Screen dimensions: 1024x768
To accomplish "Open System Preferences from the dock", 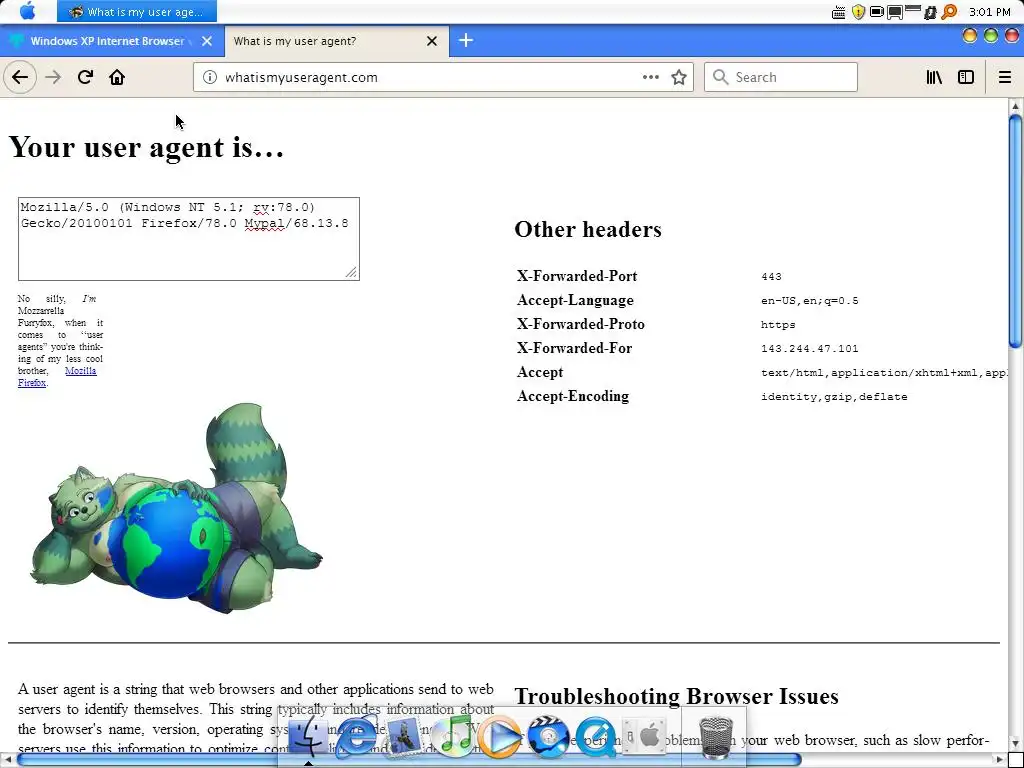I will pyautogui.click(x=644, y=737).
